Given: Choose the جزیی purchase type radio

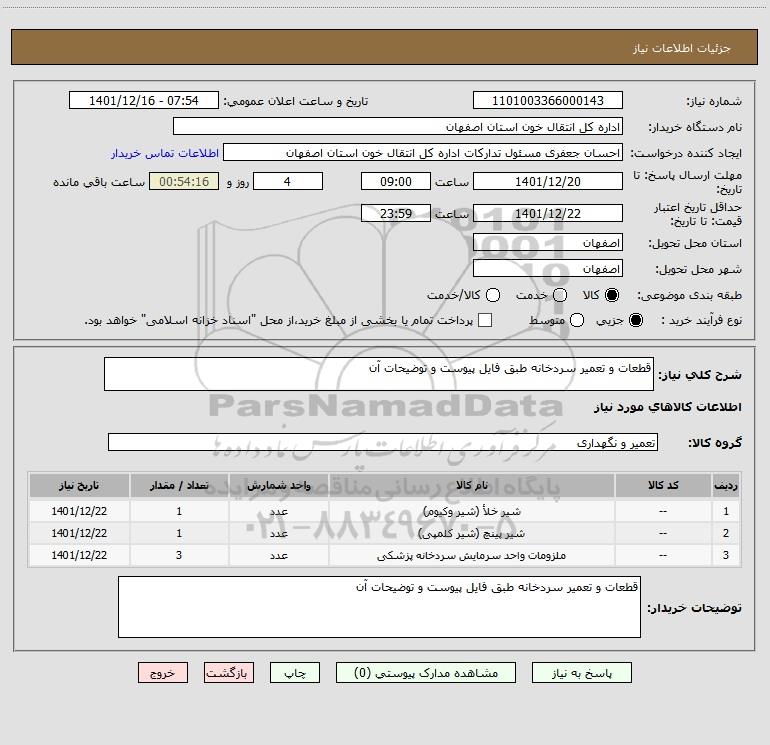Looking at the screenshot, I should coord(635,320).
